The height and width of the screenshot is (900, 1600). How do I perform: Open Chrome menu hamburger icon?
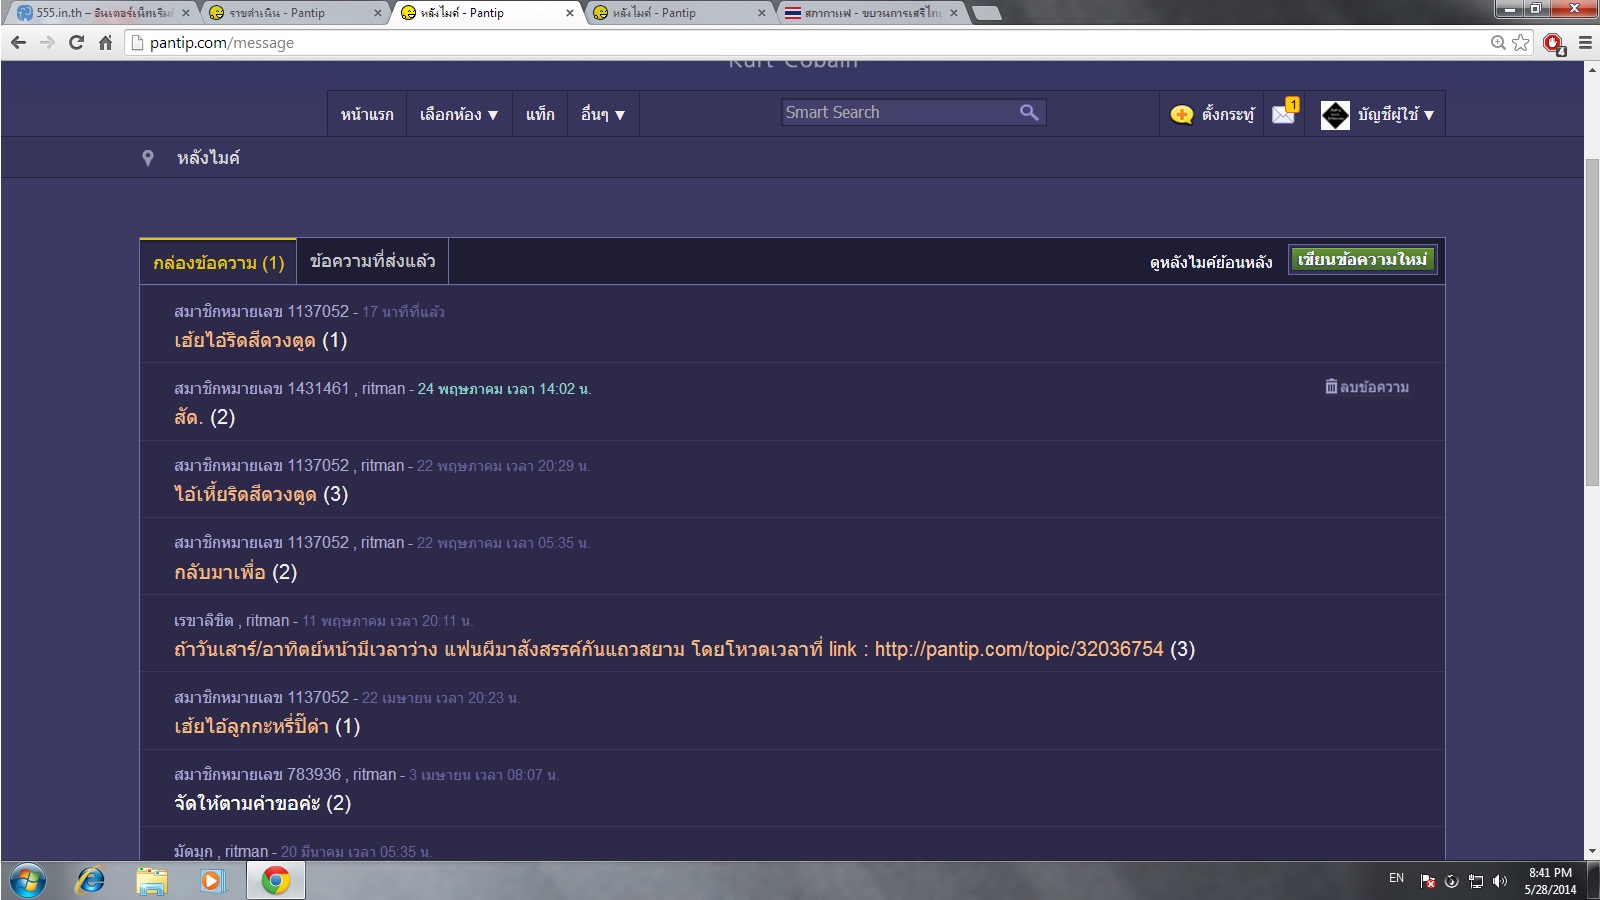click(1585, 42)
